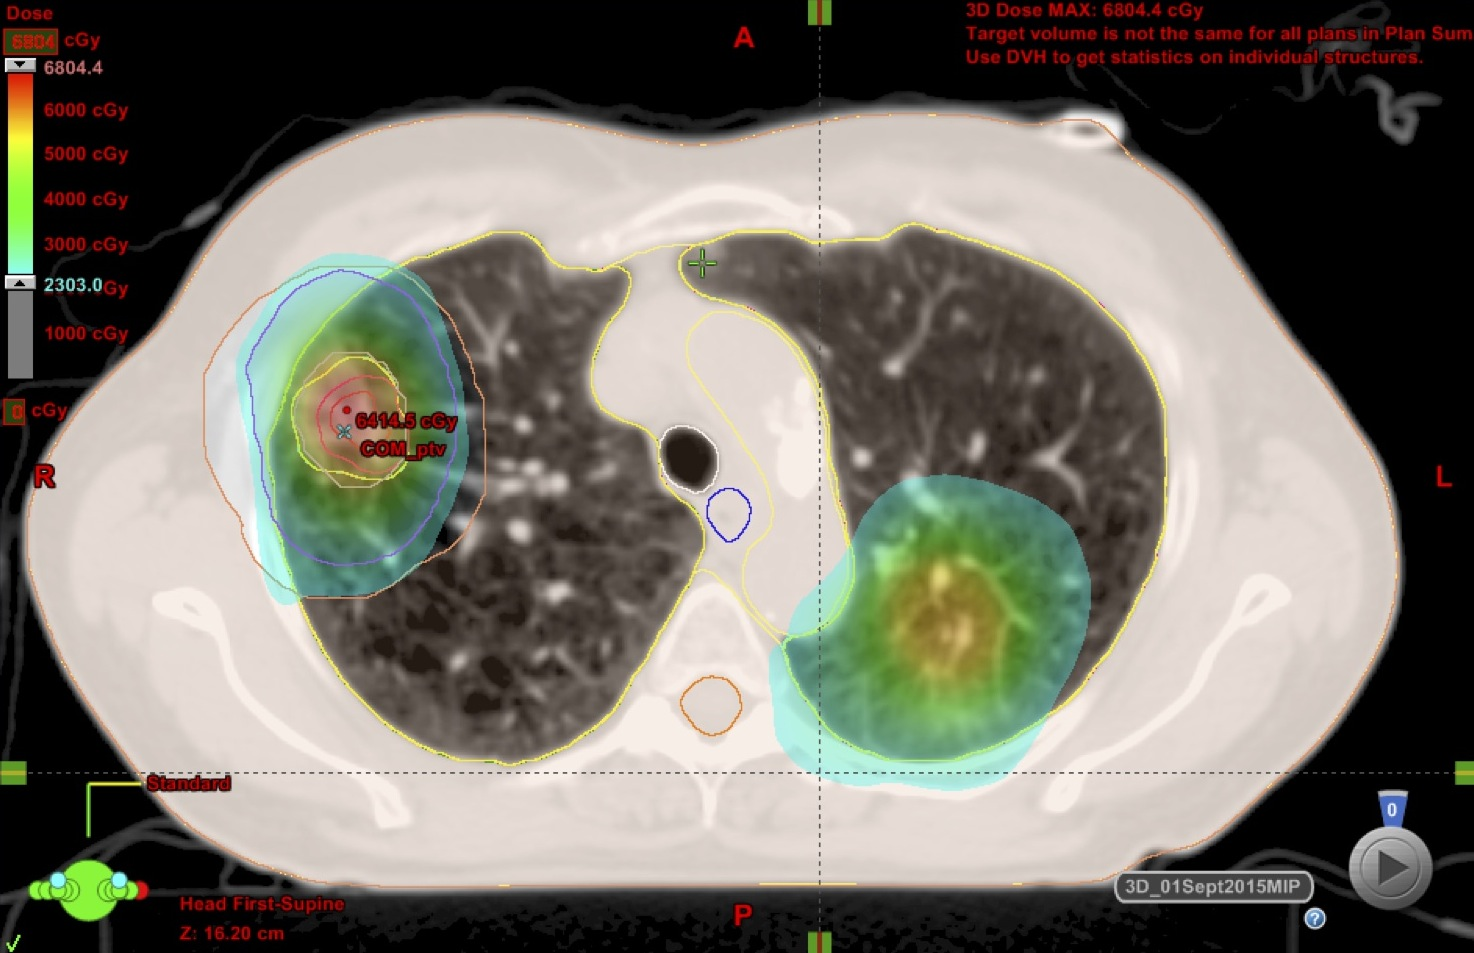This screenshot has height=953, width=1474.
Task: Click the '1000 cGy' scale label
Action: click(86, 333)
